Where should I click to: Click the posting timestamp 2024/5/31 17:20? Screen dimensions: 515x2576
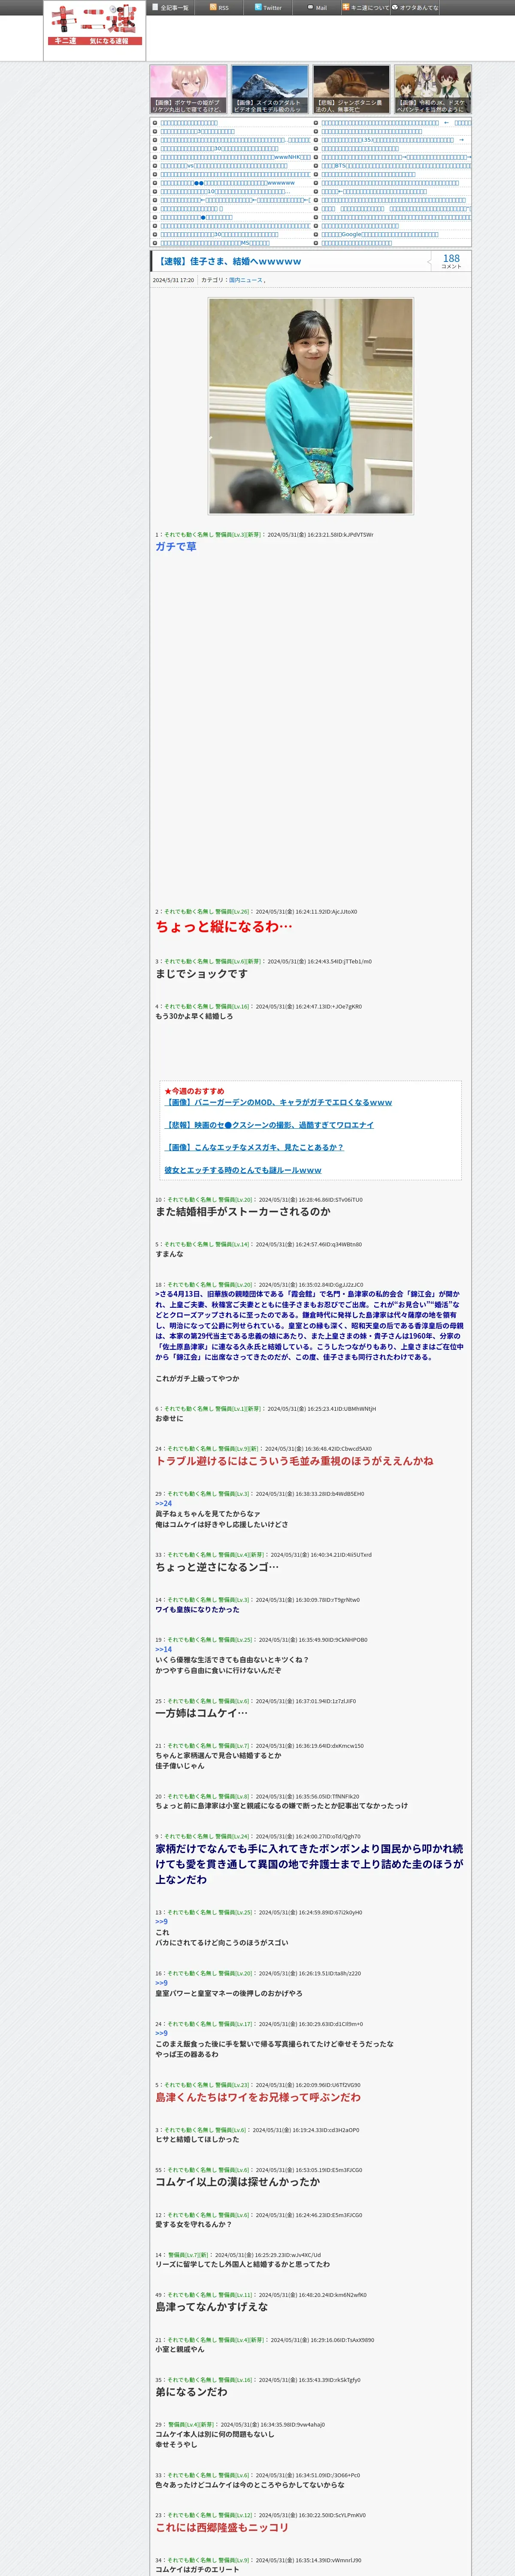coord(173,280)
